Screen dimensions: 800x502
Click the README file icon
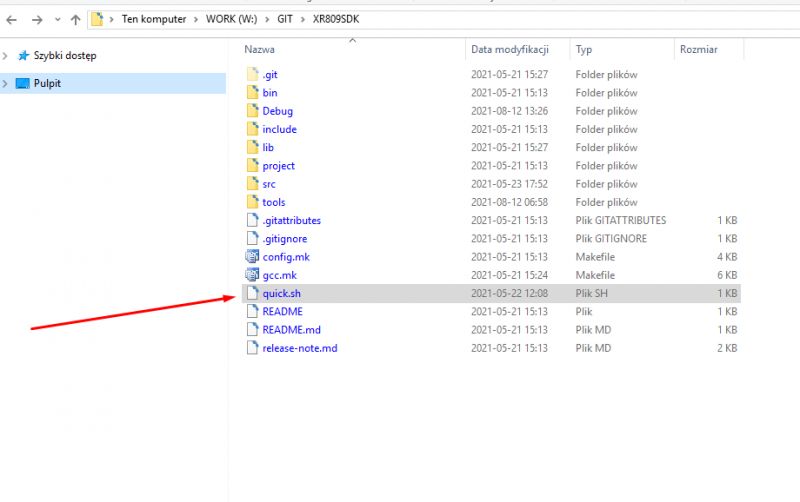[x=253, y=311]
